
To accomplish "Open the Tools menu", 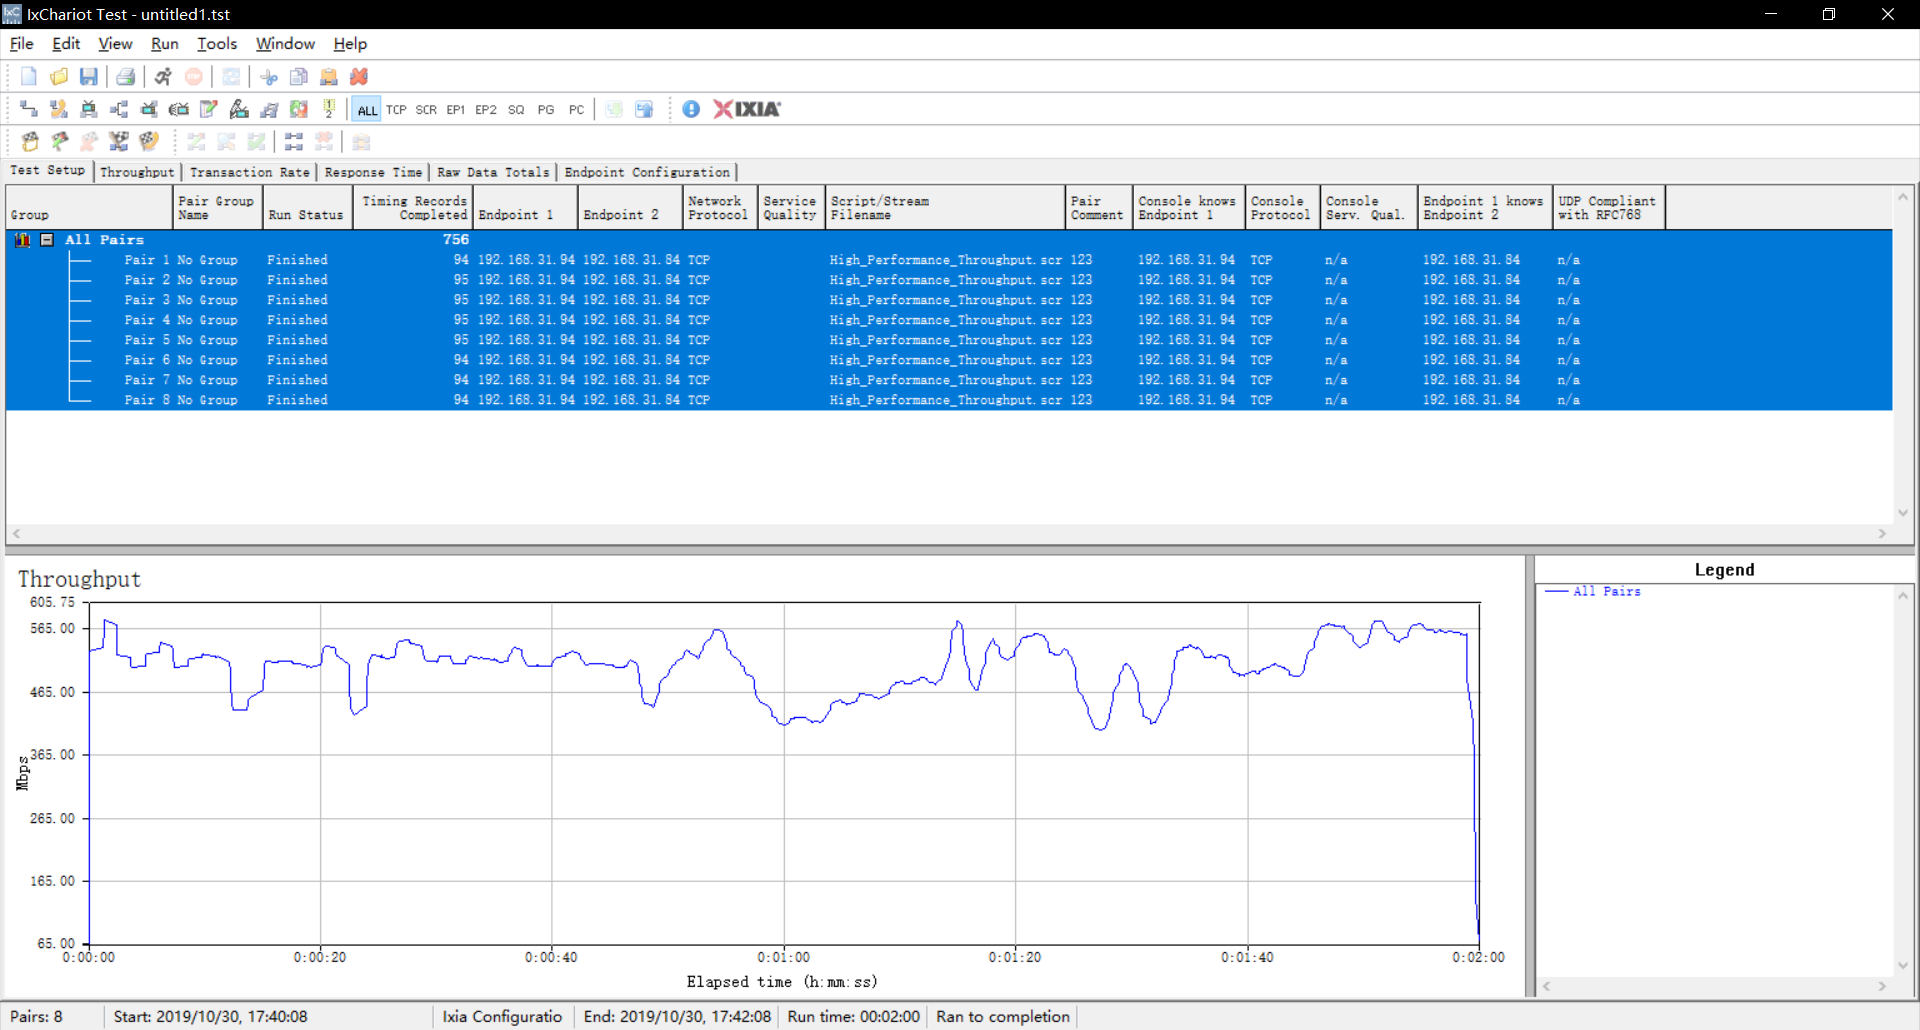I will [217, 44].
